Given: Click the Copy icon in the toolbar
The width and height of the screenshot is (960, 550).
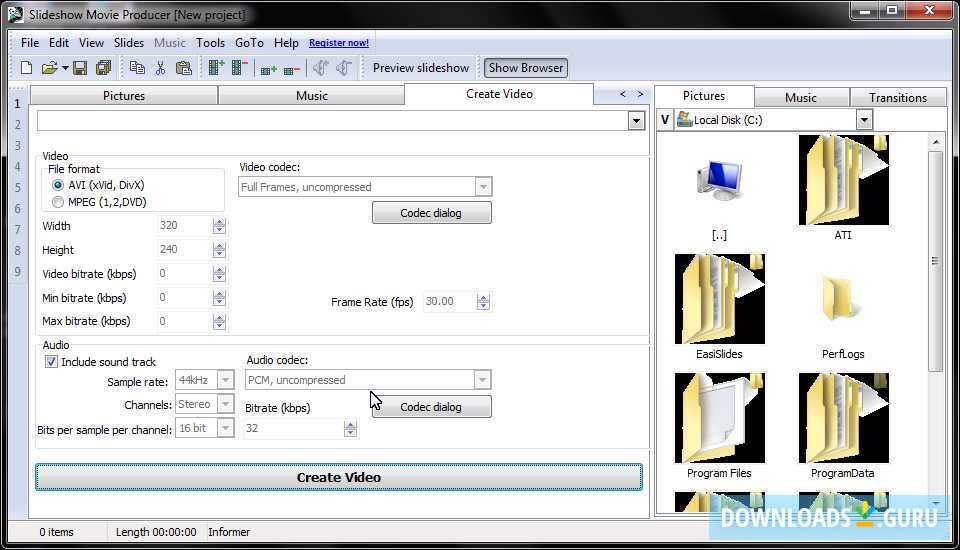Looking at the screenshot, I should 137,68.
